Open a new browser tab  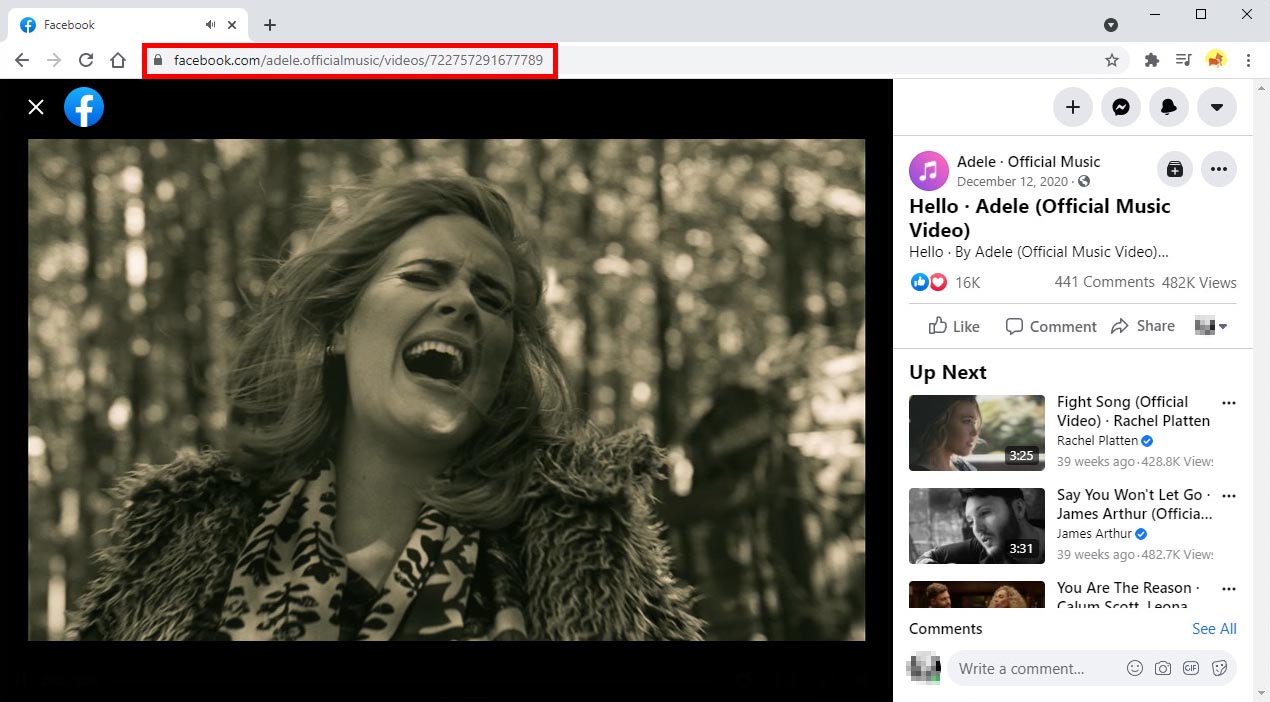click(270, 25)
